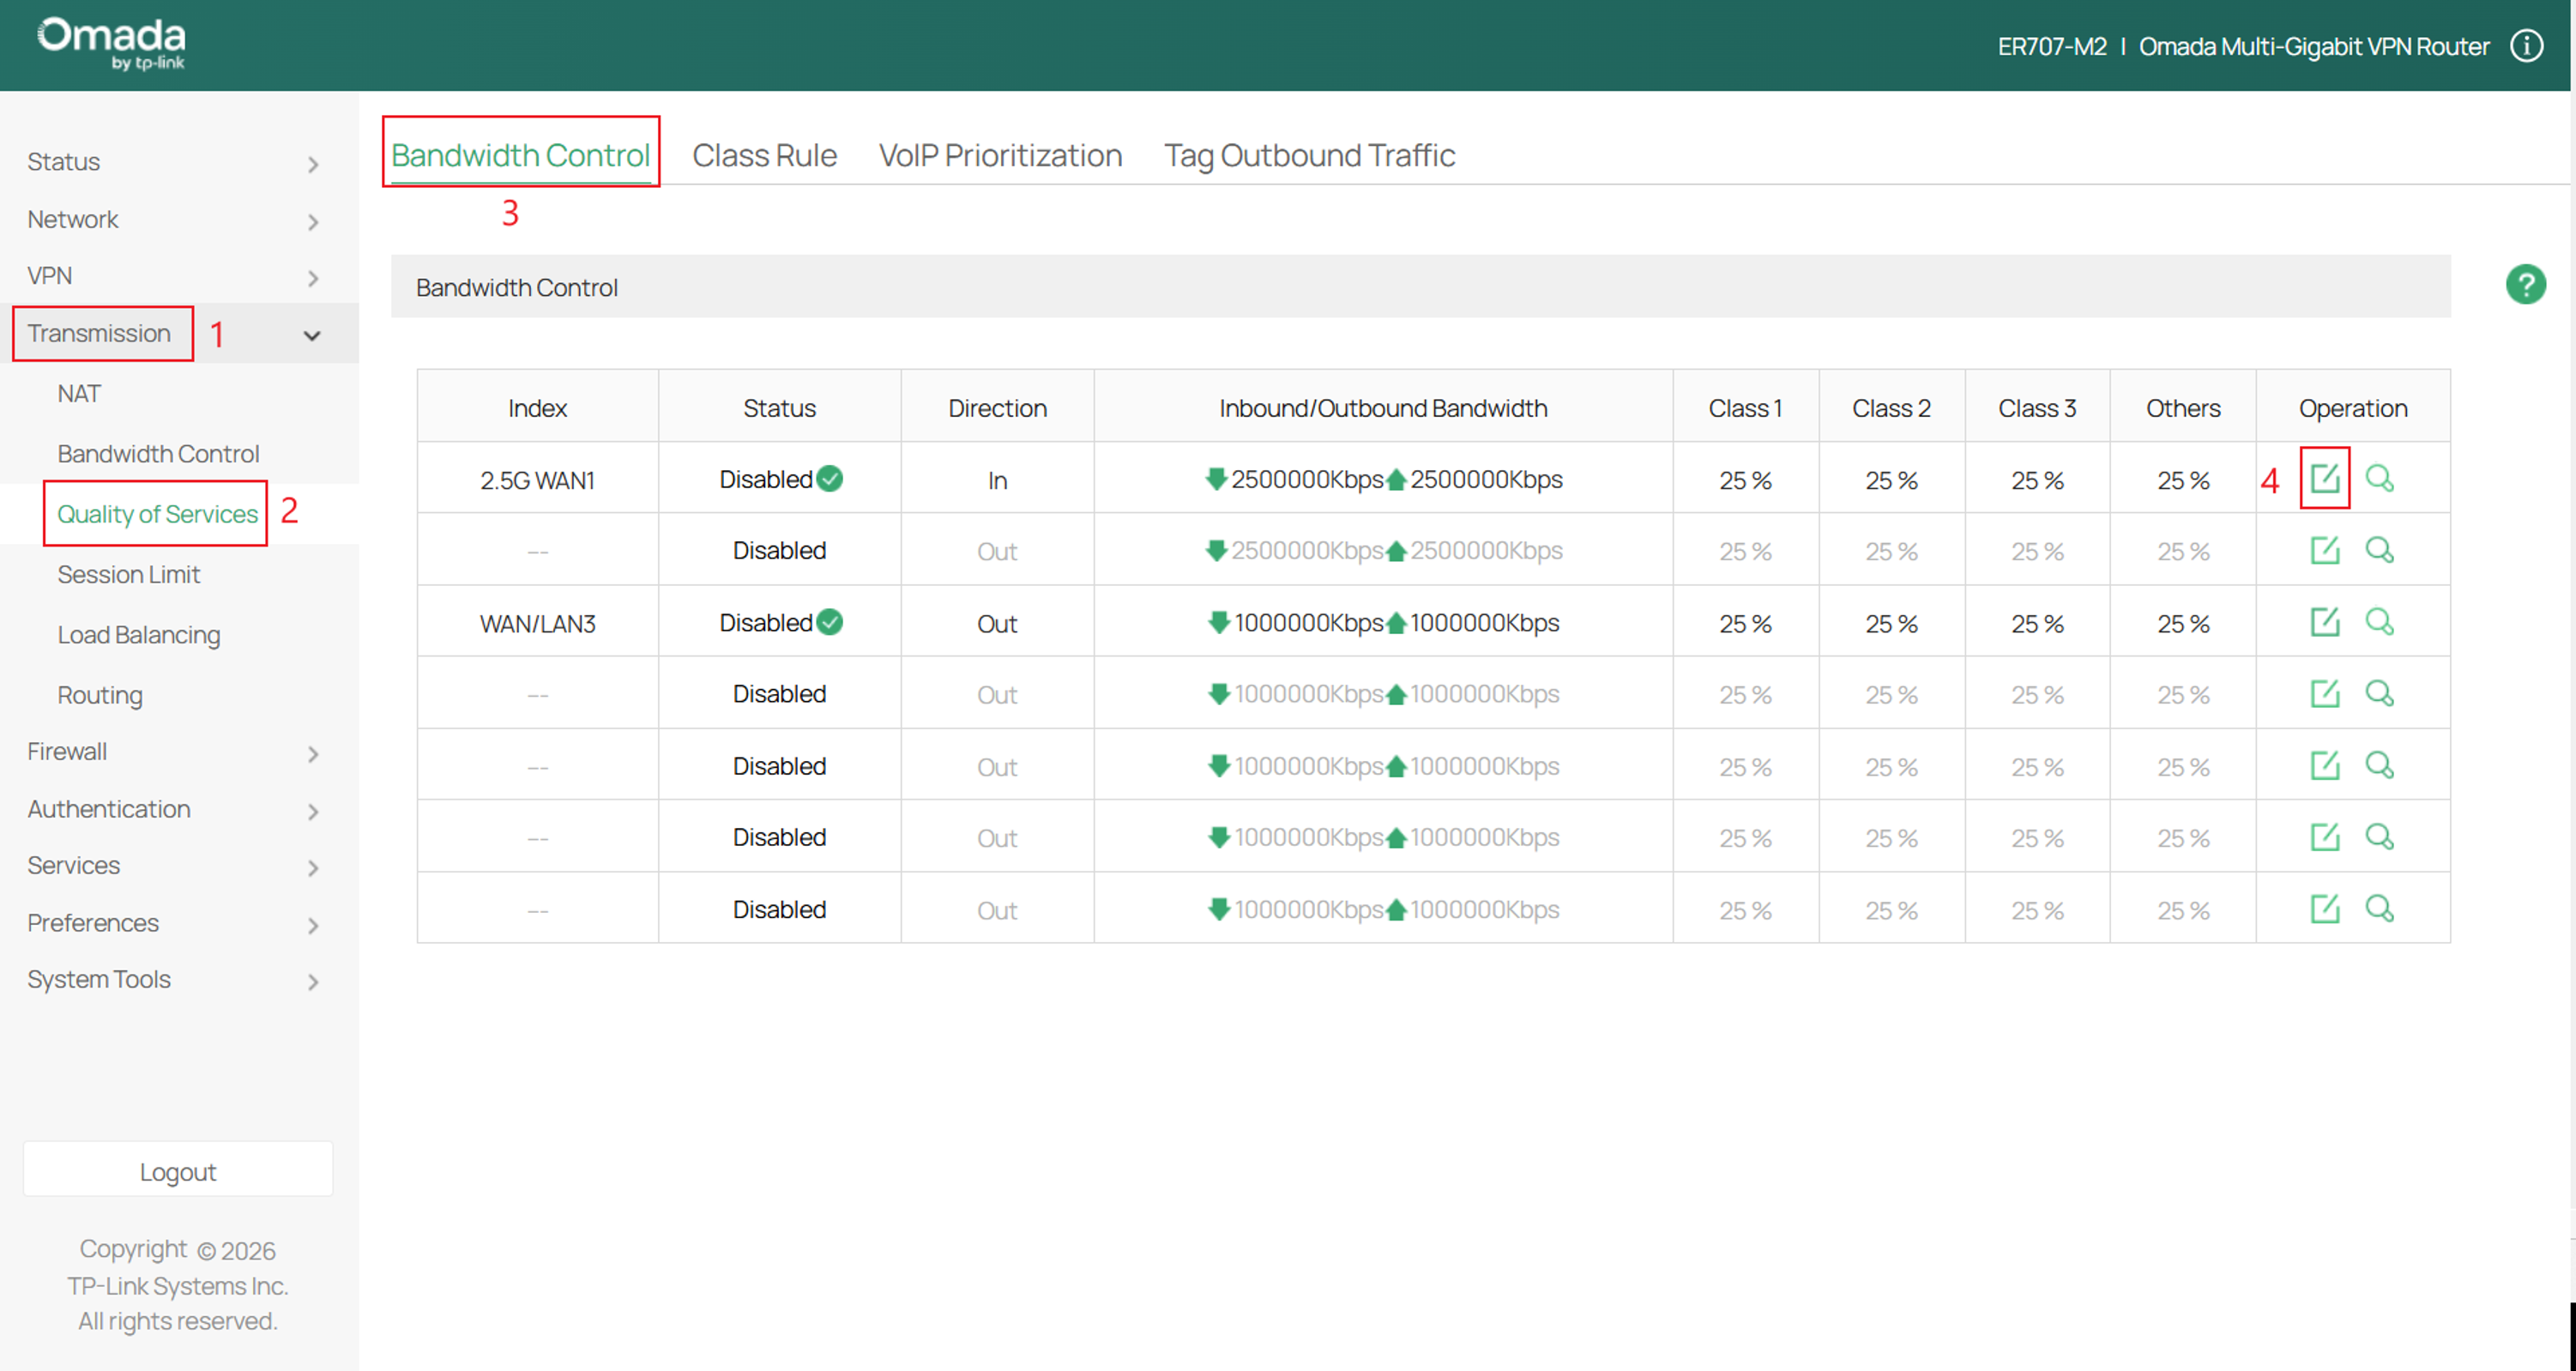Log out using the Logout button

tap(178, 1171)
